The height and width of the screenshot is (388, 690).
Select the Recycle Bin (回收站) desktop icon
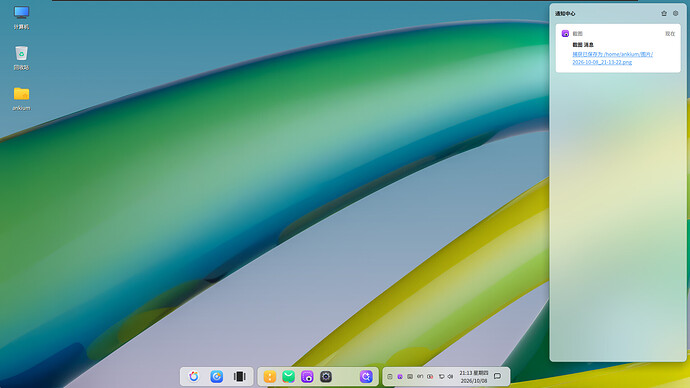(21, 58)
